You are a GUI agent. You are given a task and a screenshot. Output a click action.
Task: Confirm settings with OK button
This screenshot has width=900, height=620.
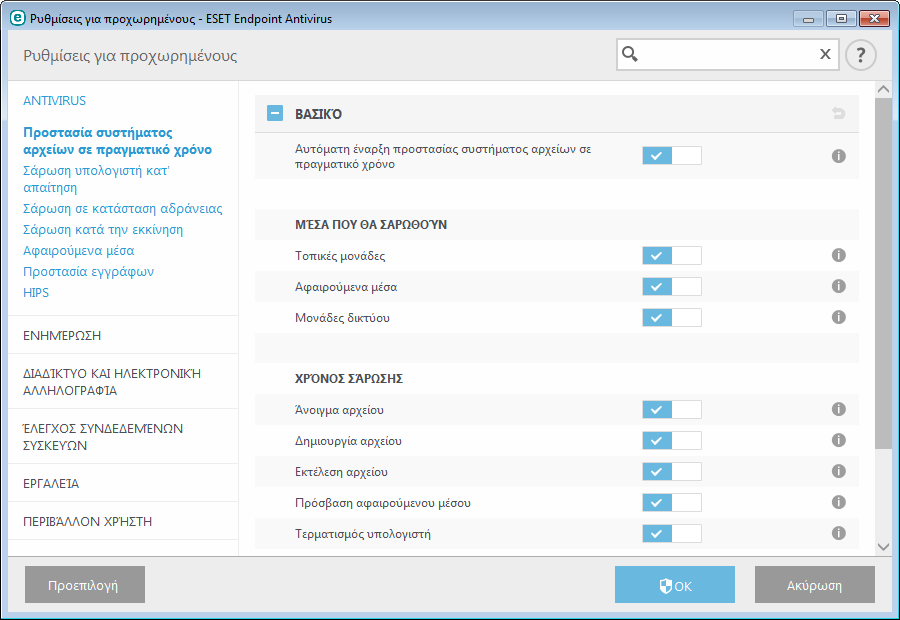[675, 584]
